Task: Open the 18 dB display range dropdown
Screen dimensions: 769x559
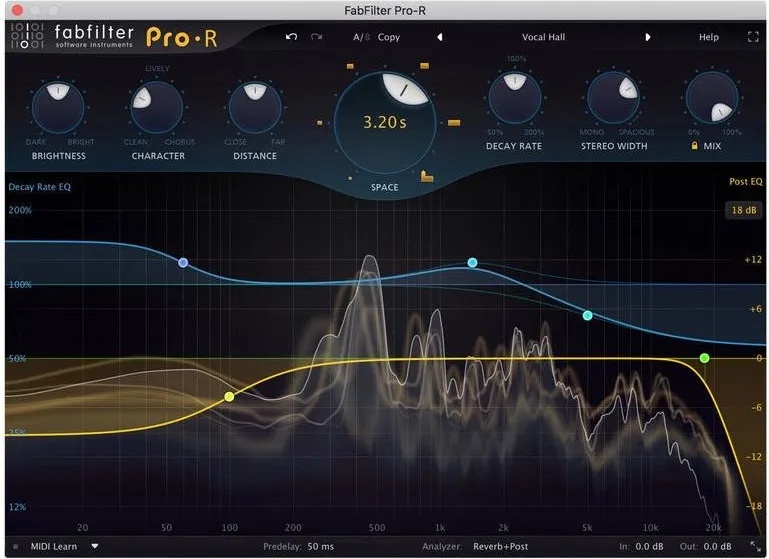Action: point(743,210)
